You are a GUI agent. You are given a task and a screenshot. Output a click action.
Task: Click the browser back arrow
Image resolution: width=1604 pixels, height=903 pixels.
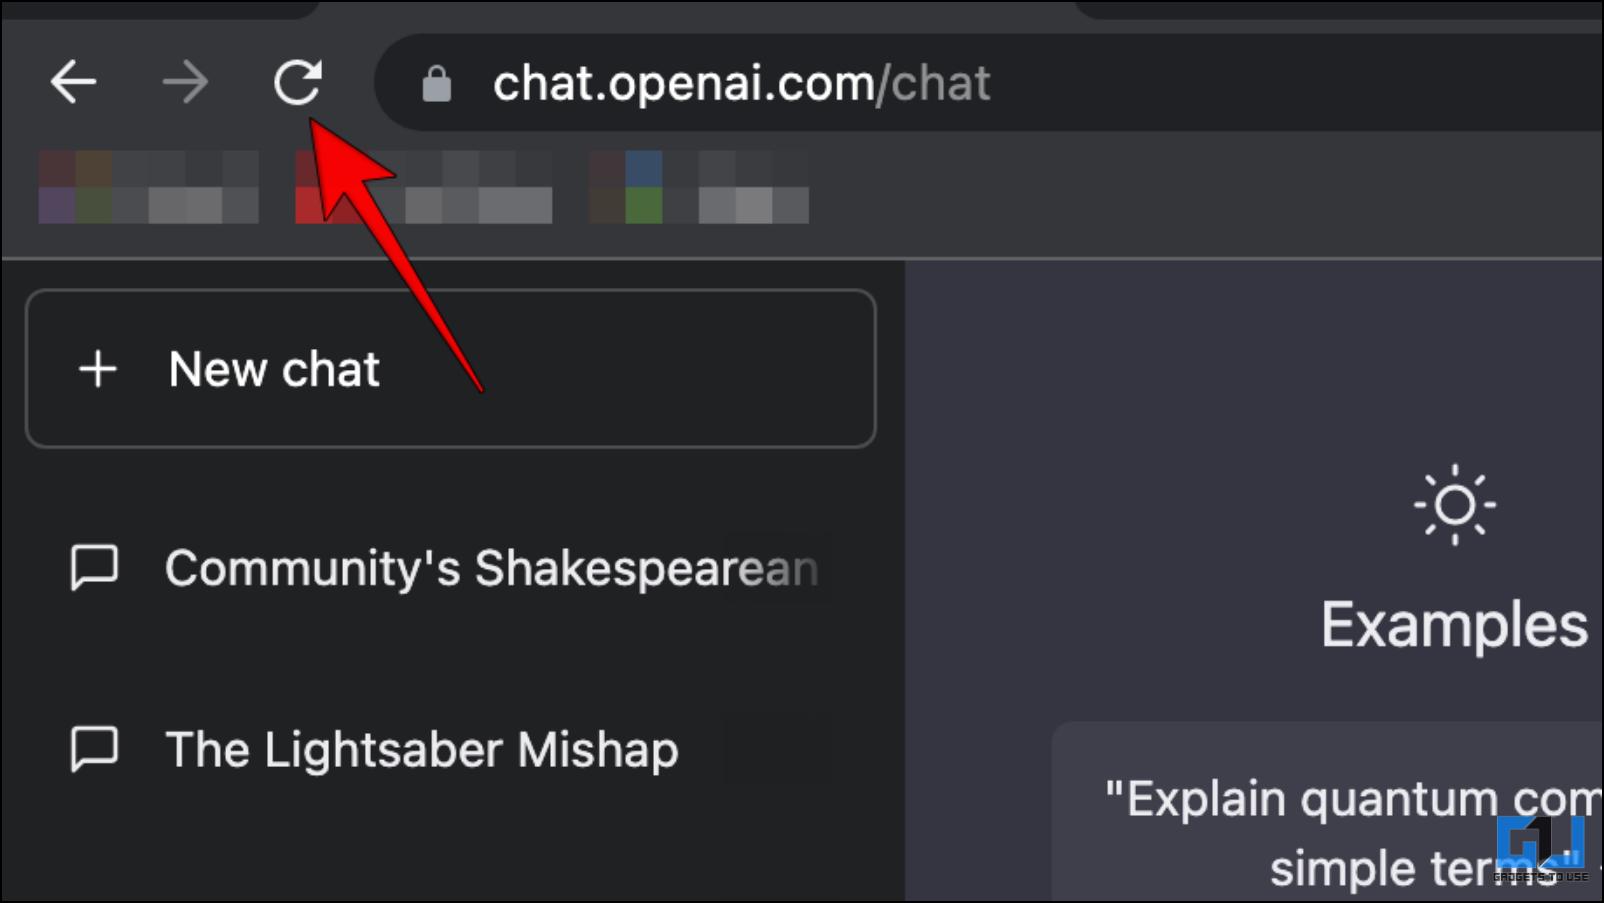tap(73, 82)
